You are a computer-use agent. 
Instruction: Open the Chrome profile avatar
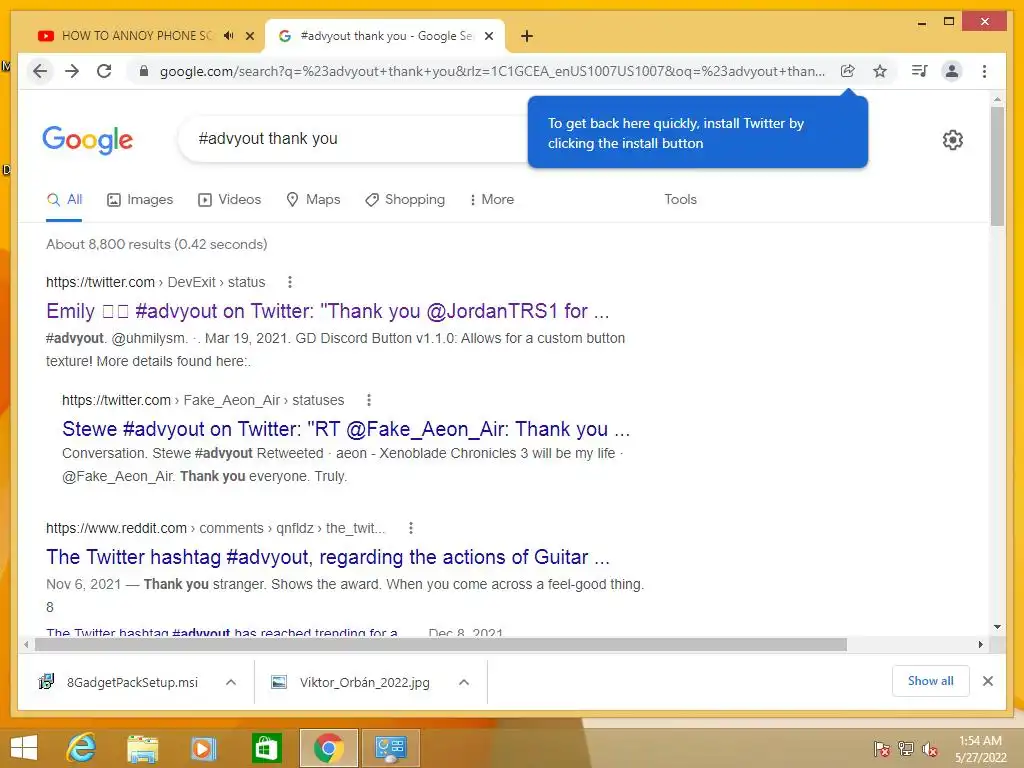(952, 71)
